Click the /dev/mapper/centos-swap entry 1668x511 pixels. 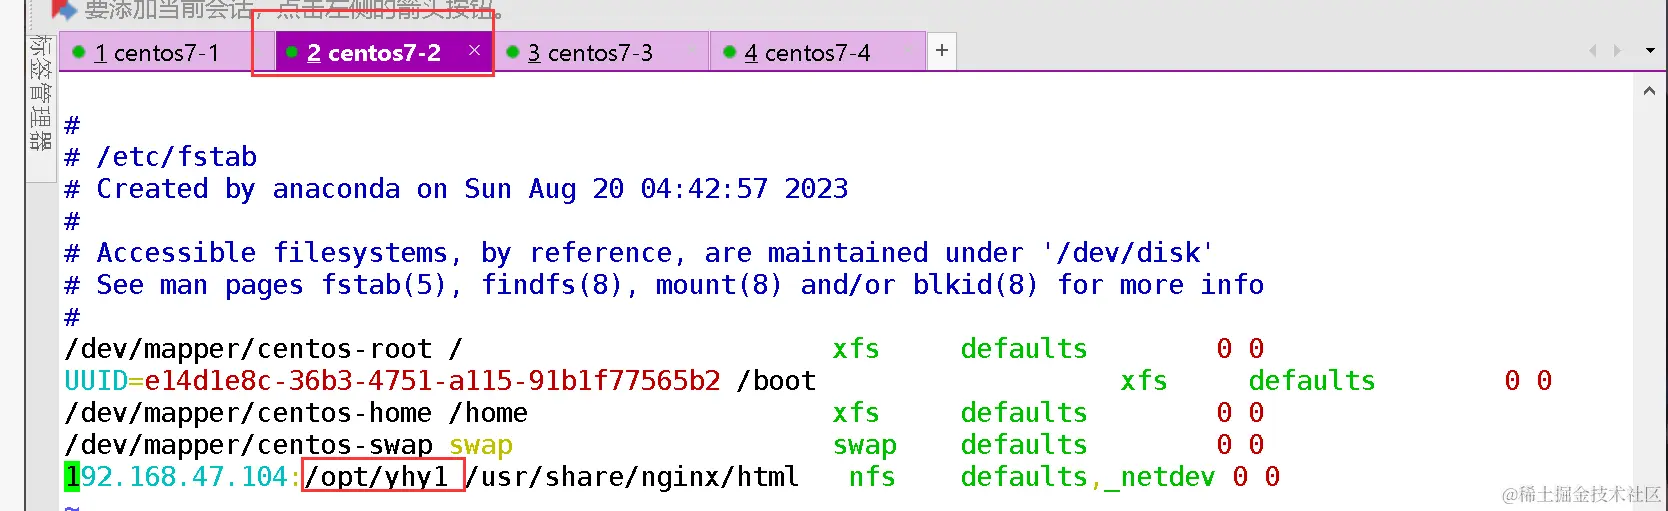[248, 445]
